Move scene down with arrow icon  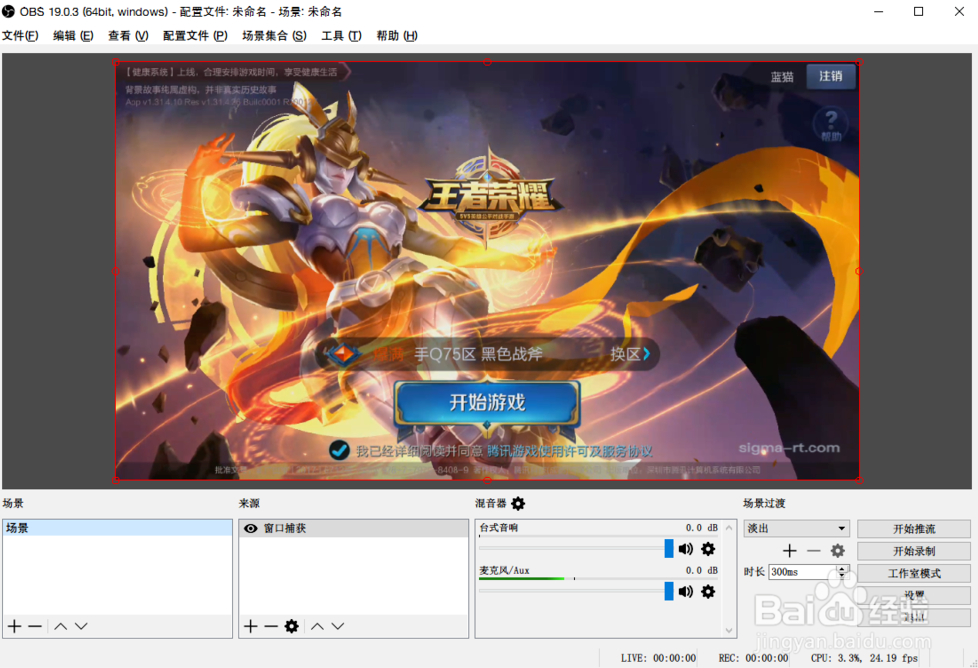pyautogui.click(x=81, y=626)
